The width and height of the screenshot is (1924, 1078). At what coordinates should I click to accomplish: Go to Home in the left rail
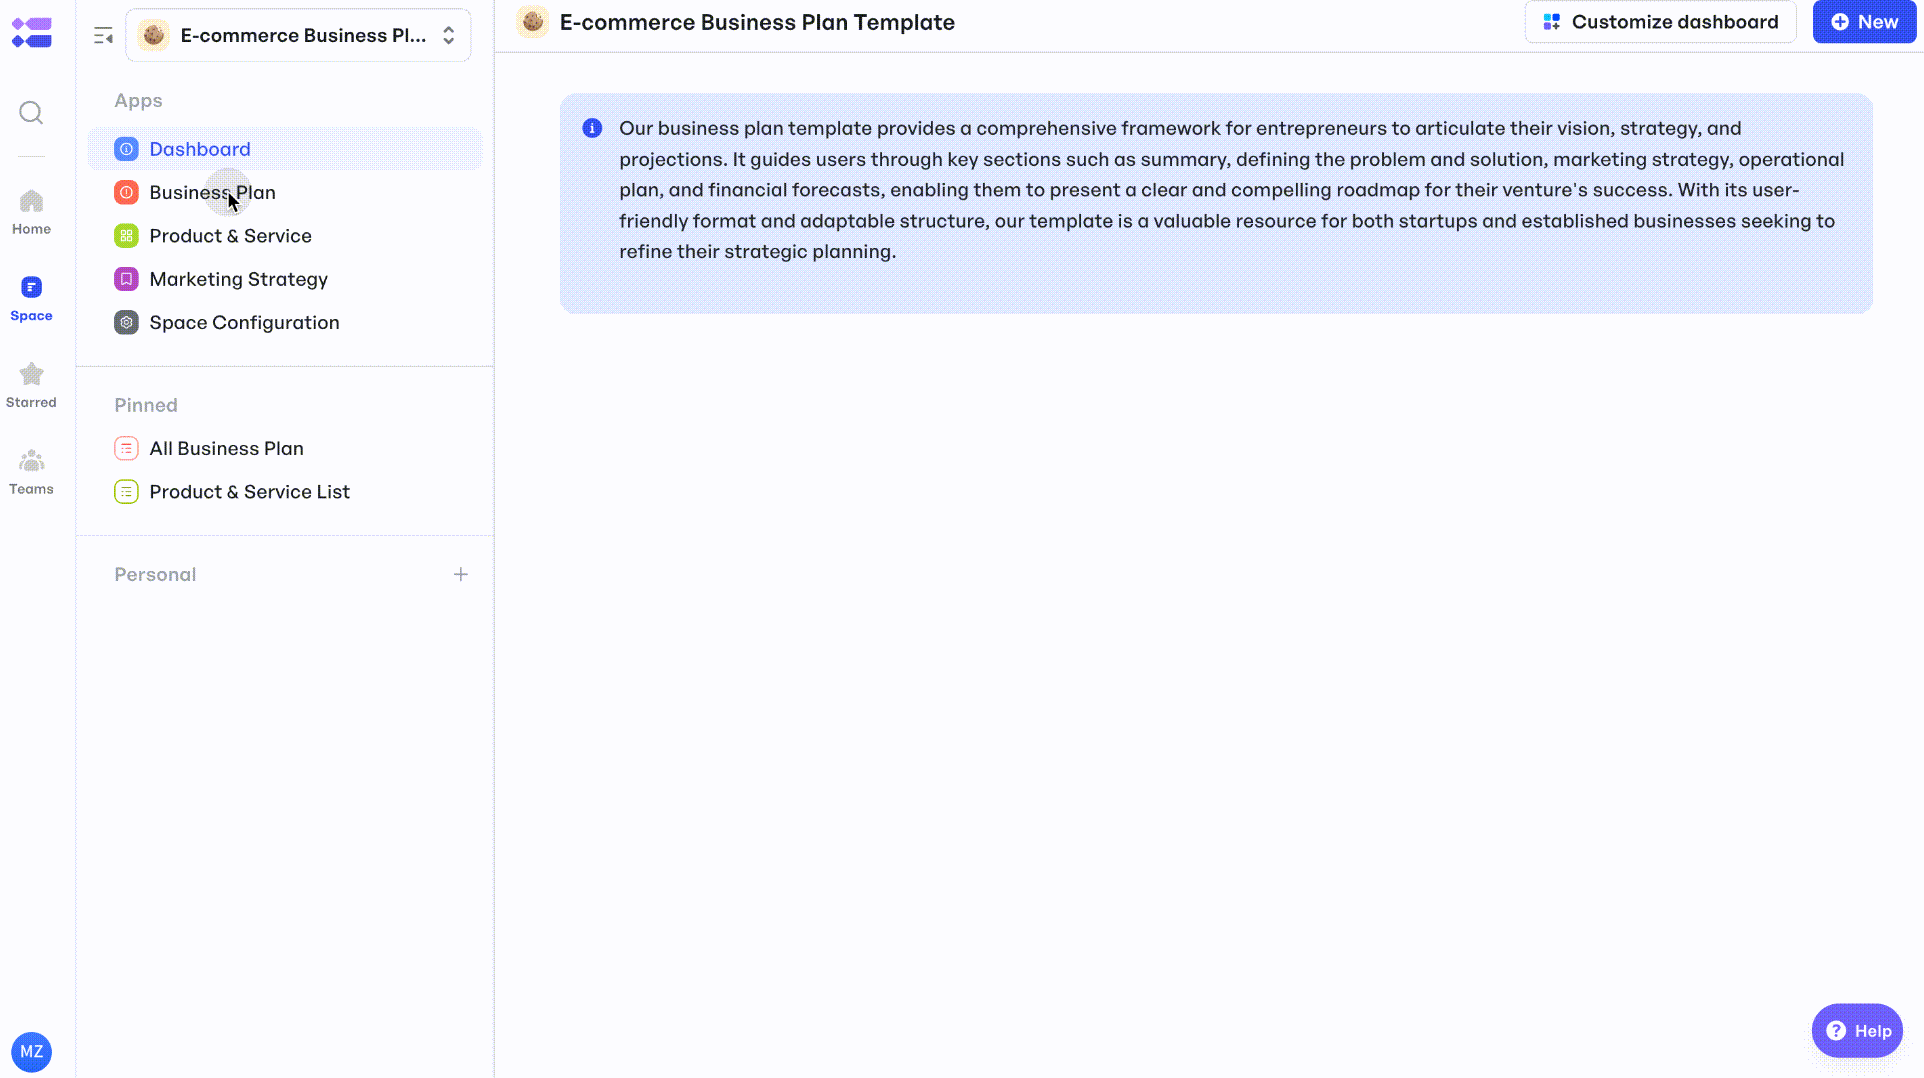coord(31,212)
